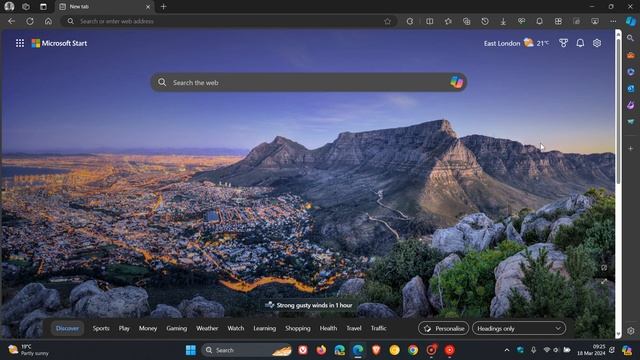Open Brave browser from taskbar
This screenshot has width=640, height=360.
[376, 350]
